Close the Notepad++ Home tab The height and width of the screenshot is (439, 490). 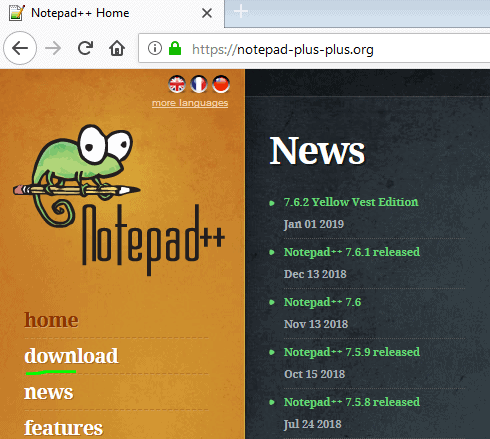click(x=207, y=13)
